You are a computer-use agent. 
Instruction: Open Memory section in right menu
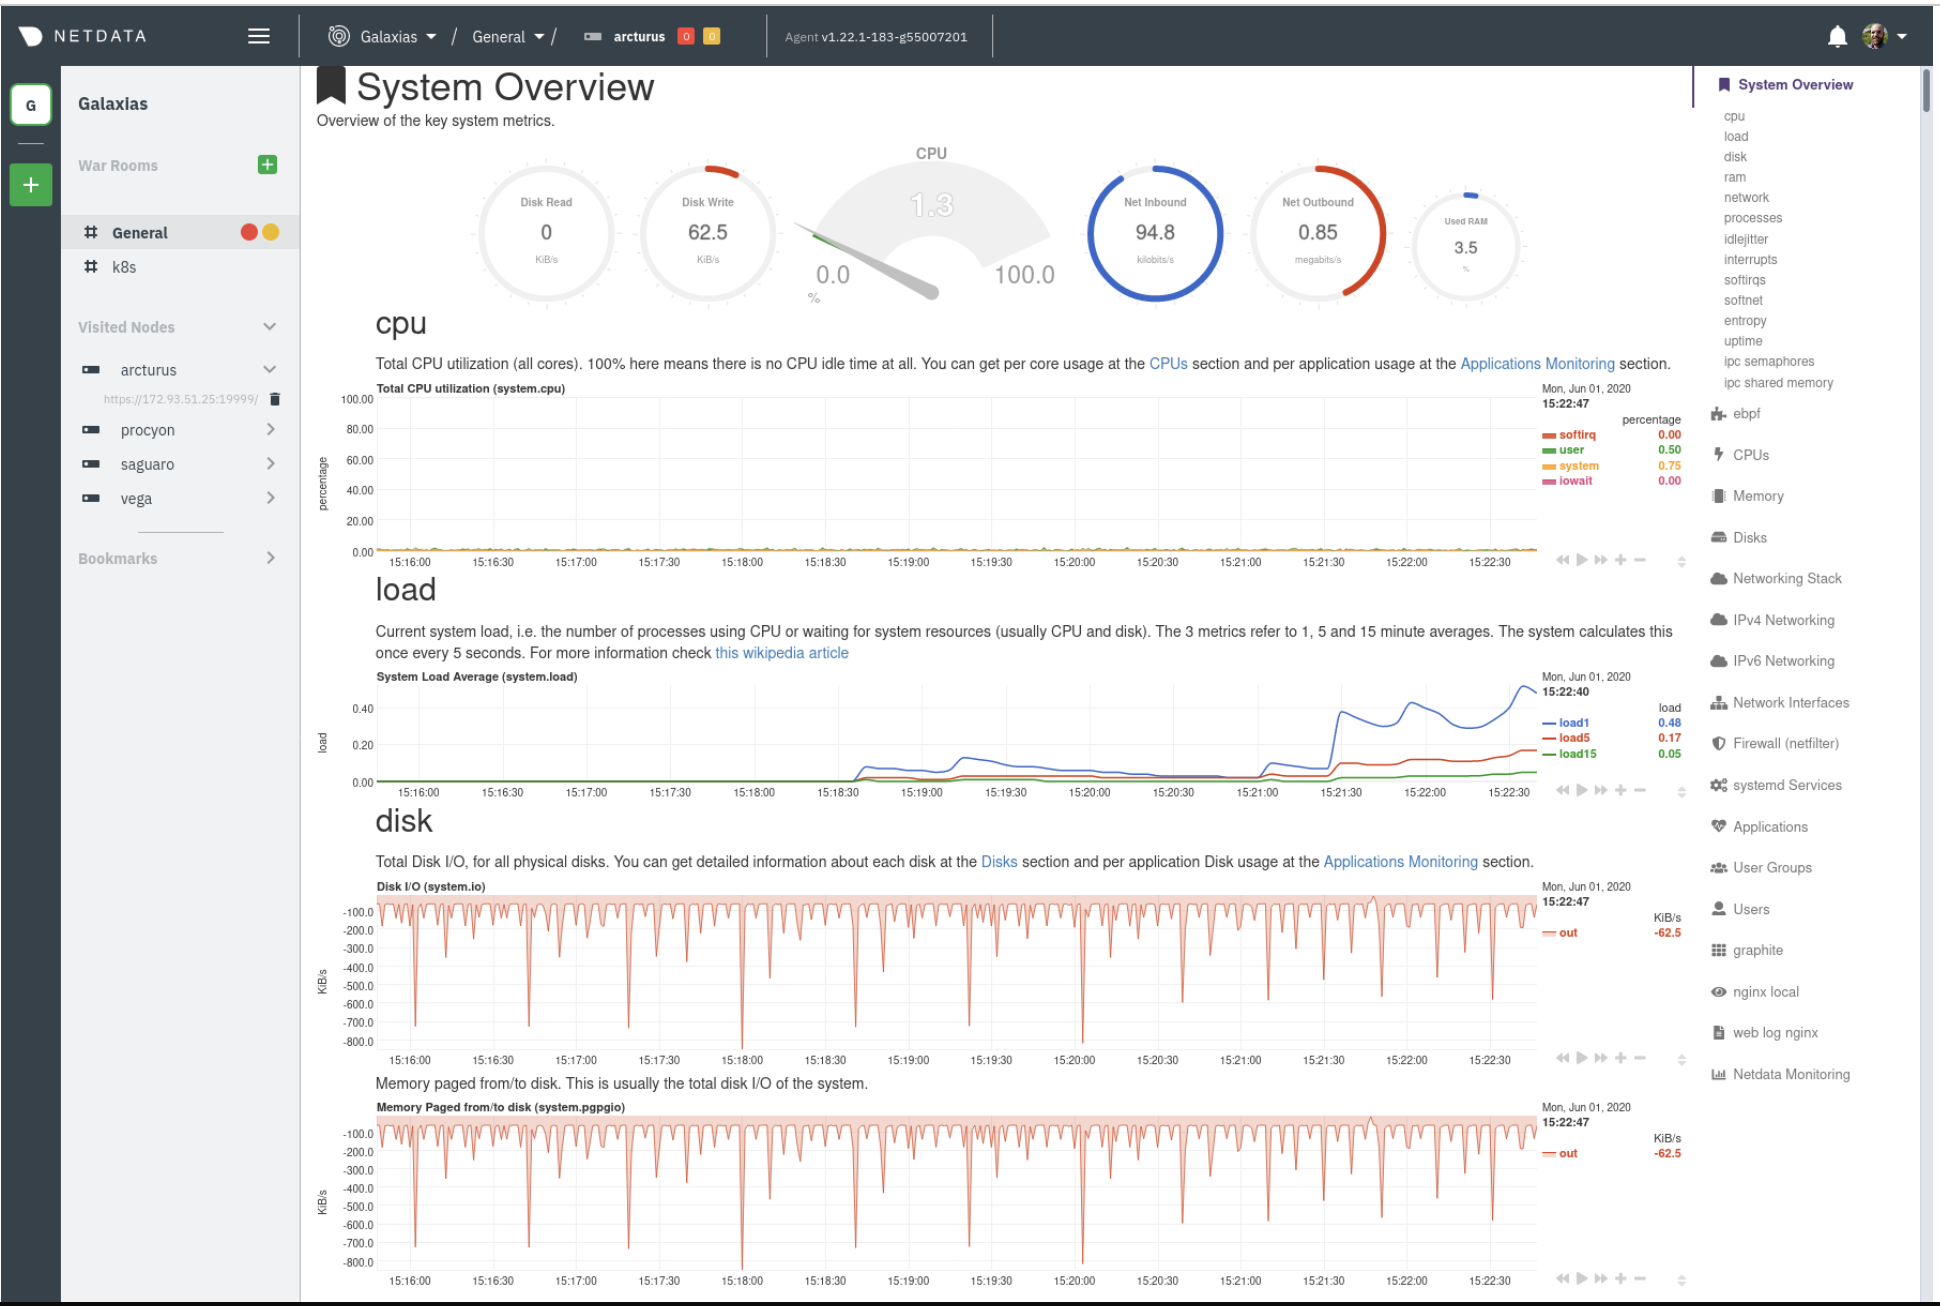(x=1757, y=496)
